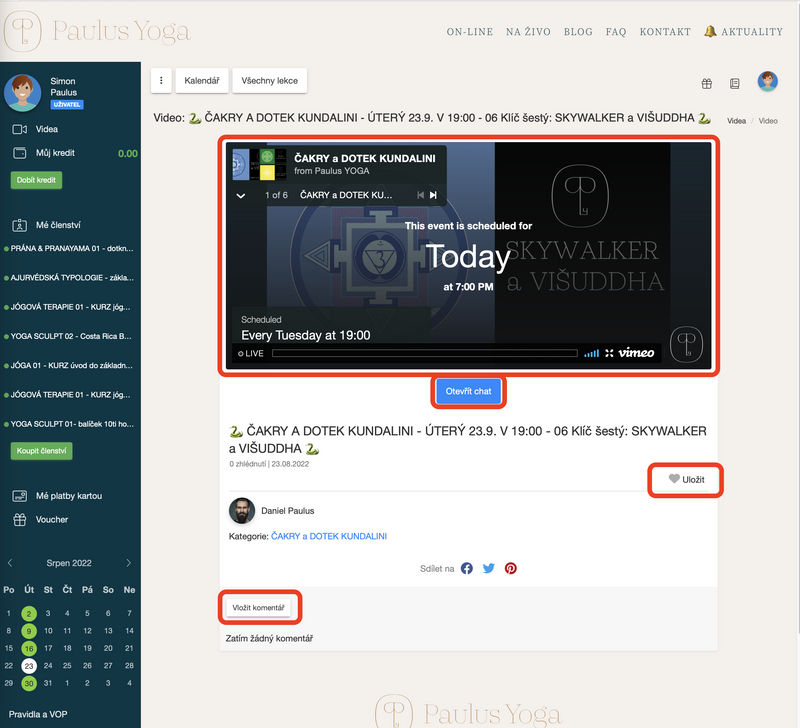Open the KONTAKT page

point(665,32)
